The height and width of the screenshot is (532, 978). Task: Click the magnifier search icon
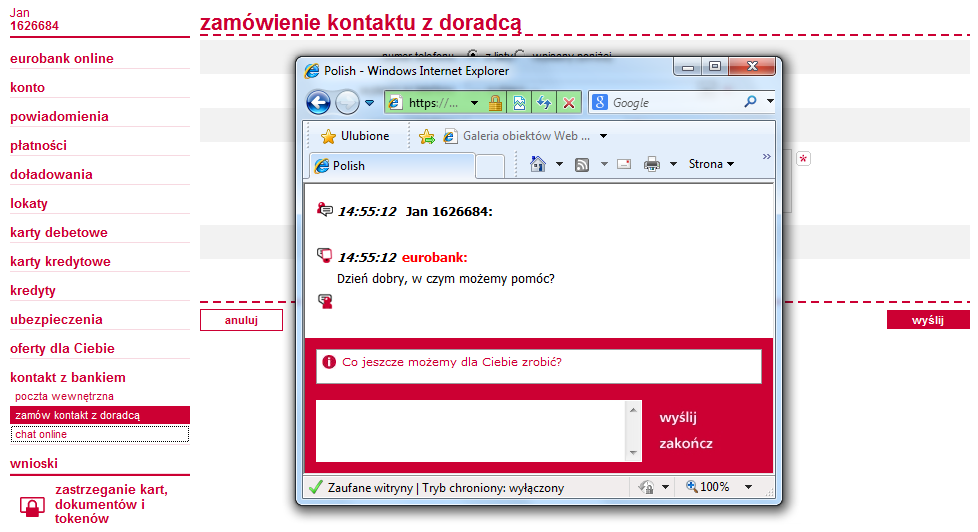tap(750, 101)
